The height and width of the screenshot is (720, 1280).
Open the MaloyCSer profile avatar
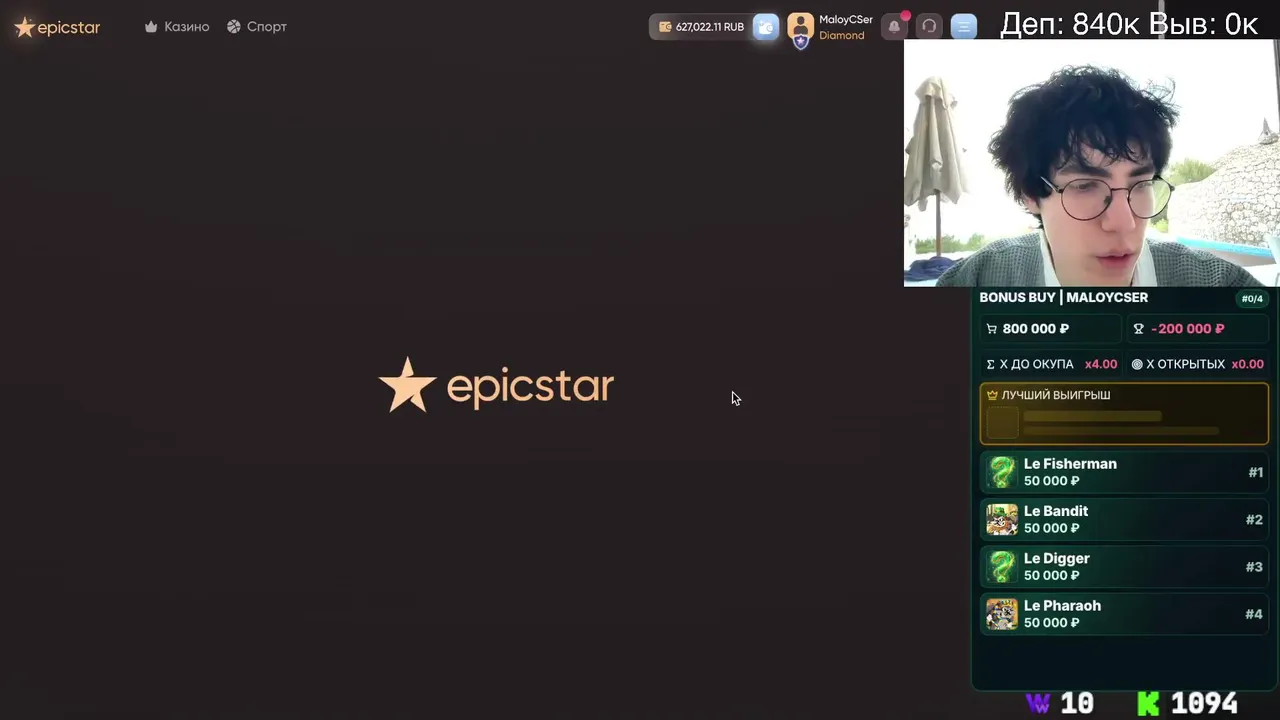pos(800,28)
